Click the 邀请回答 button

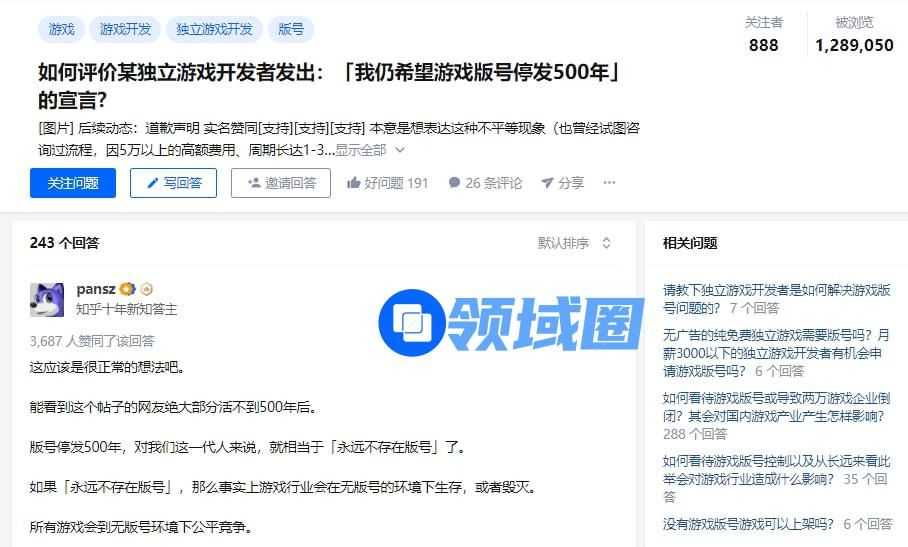pos(281,183)
